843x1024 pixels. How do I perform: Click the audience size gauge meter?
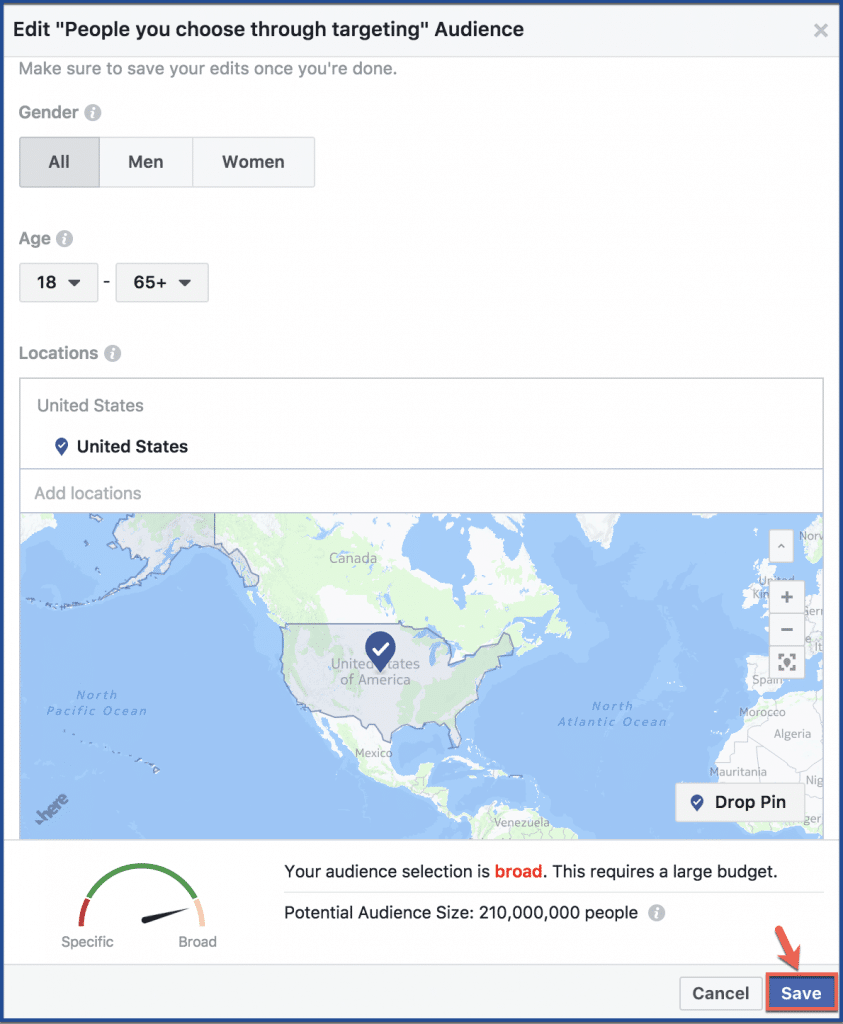pyautogui.click(x=140, y=900)
